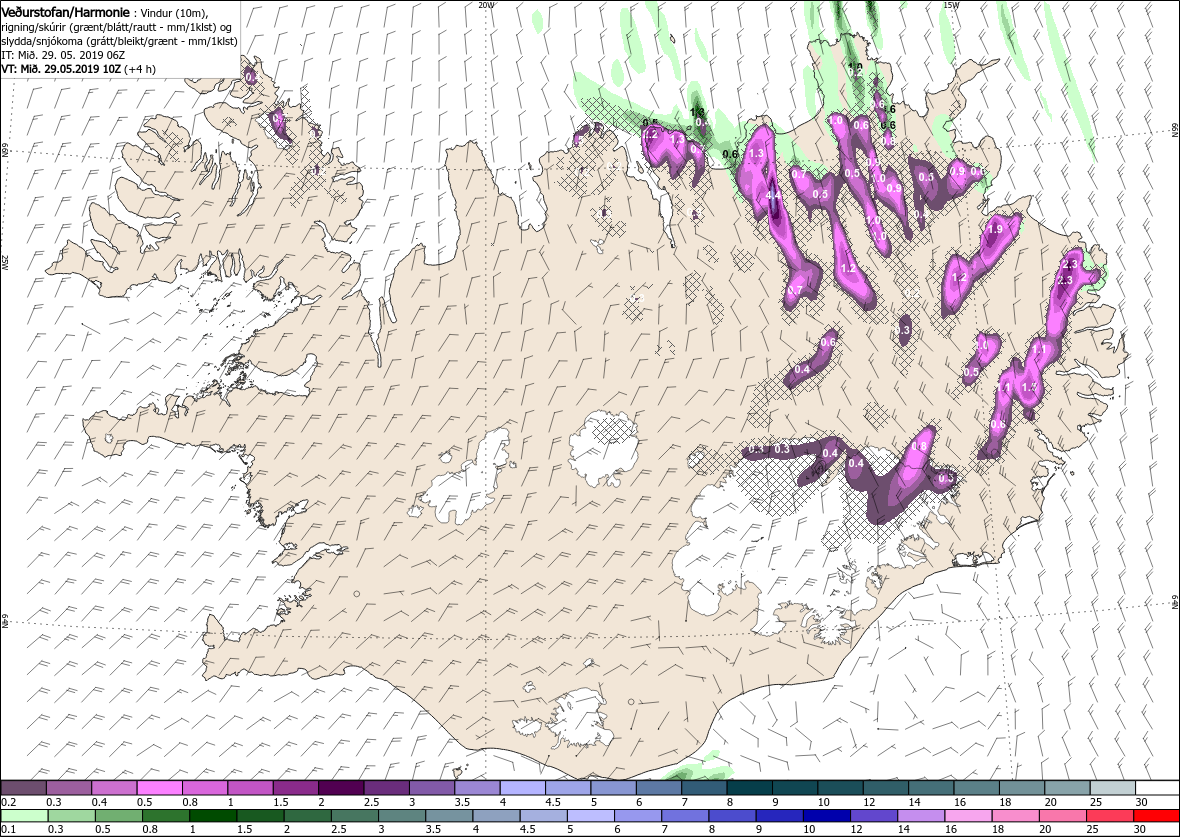Click the darkest green 1 swatch, lower legend row

pos(212,816)
